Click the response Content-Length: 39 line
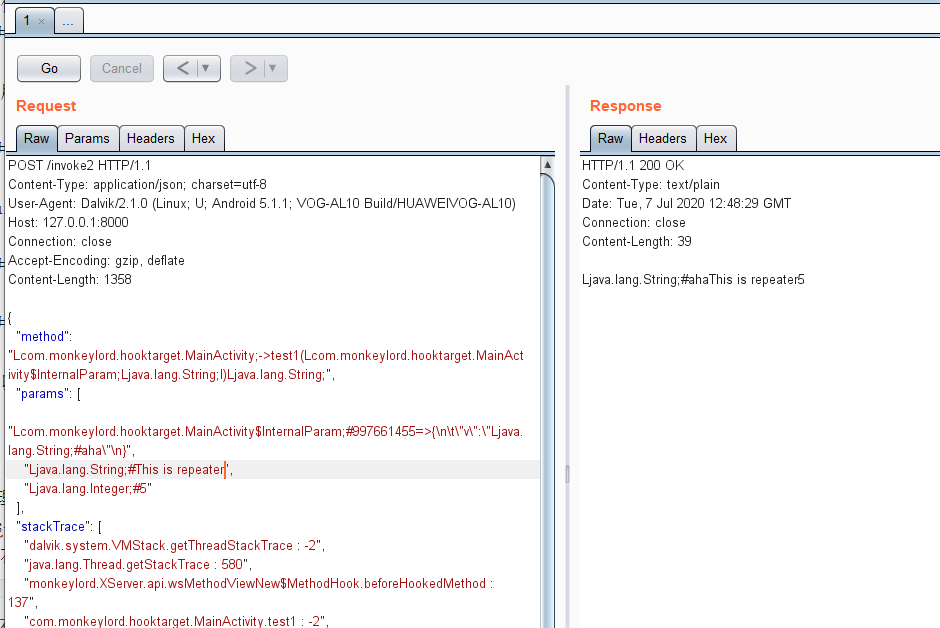This screenshot has height=628, width=940. 637,241
